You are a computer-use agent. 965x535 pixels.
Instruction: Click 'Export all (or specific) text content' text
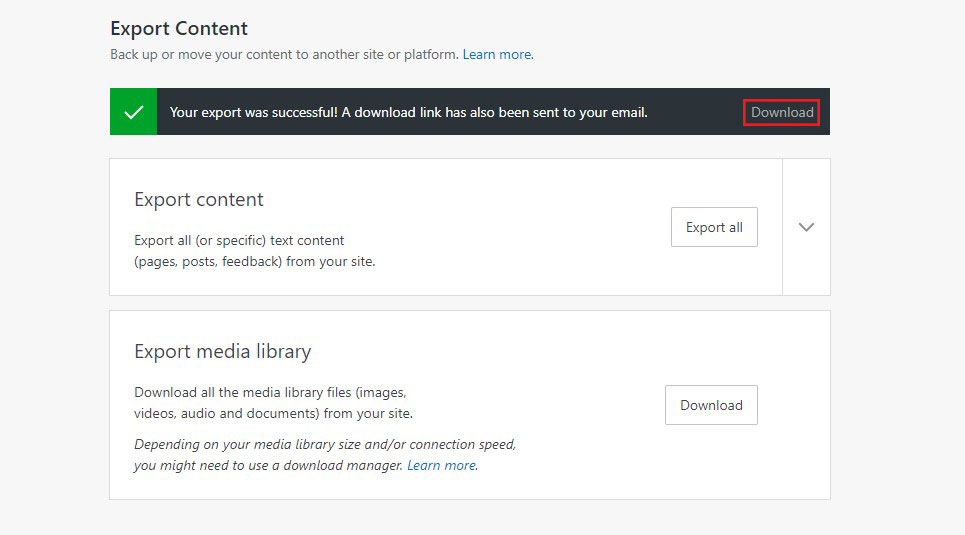[x=239, y=240]
